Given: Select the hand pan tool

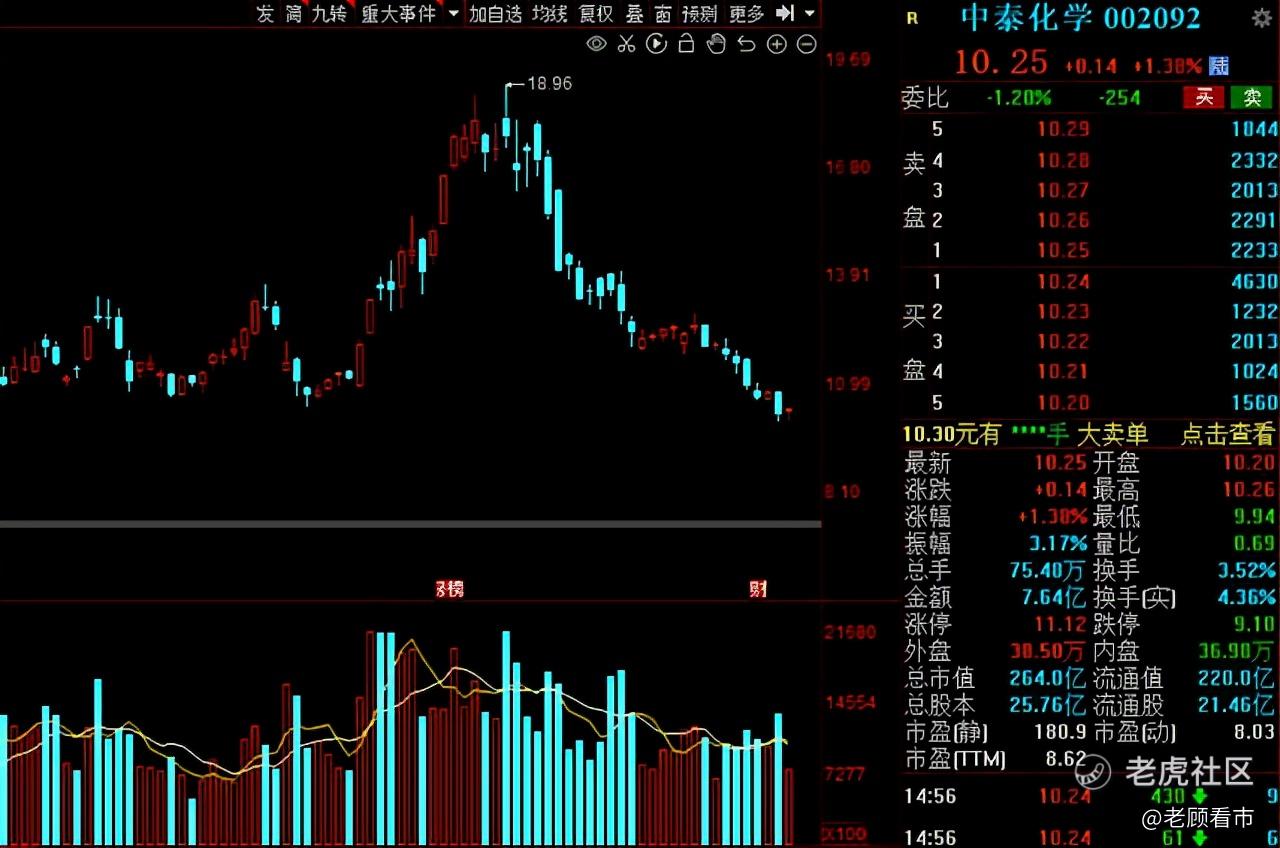Looking at the screenshot, I should click(716, 43).
